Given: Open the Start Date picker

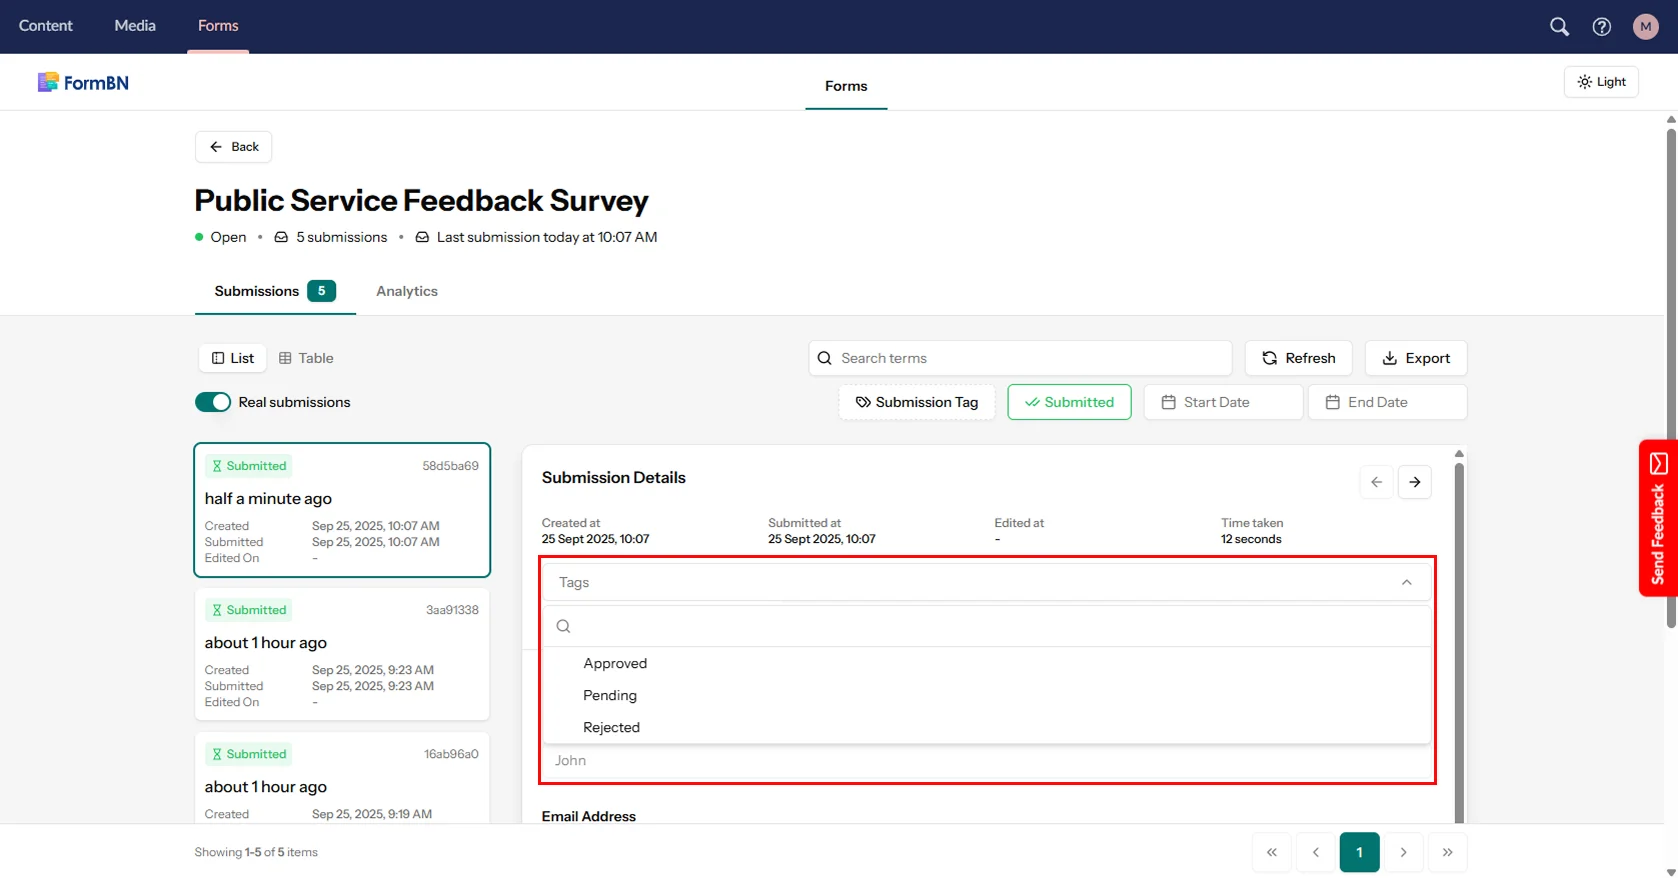Looking at the screenshot, I should pos(1223,402).
